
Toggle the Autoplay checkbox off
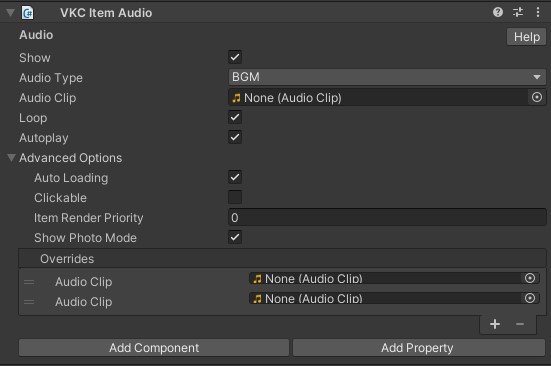[235, 137]
